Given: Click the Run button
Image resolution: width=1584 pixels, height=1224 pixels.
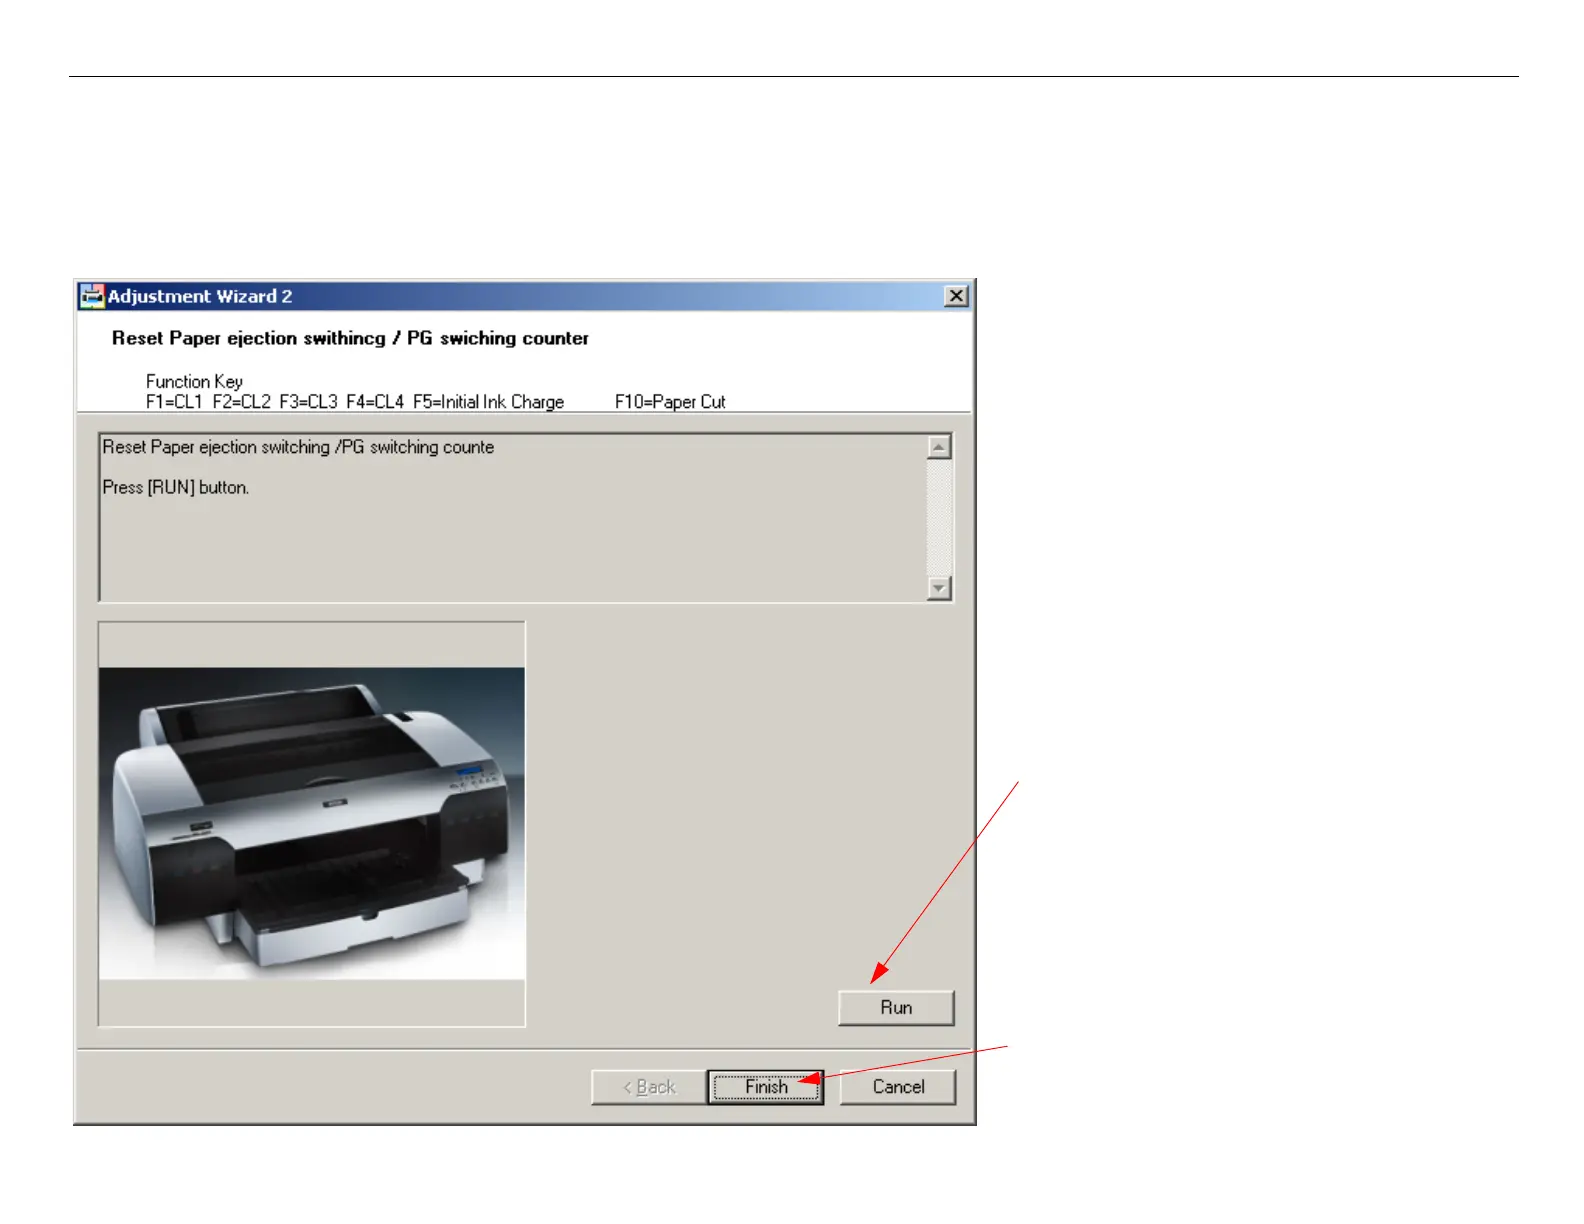Looking at the screenshot, I should [x=896, y=1008].
